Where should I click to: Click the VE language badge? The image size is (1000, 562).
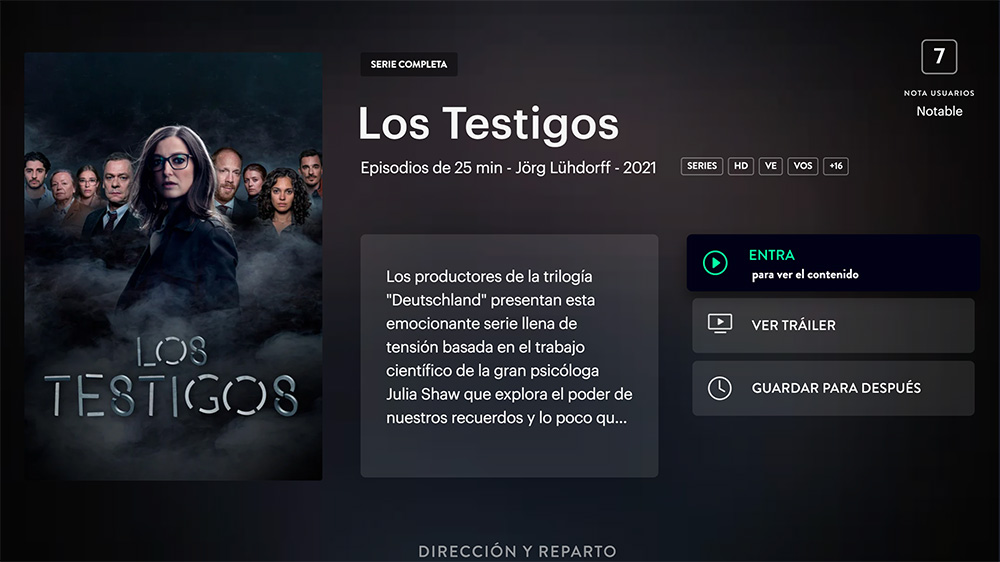770,166
